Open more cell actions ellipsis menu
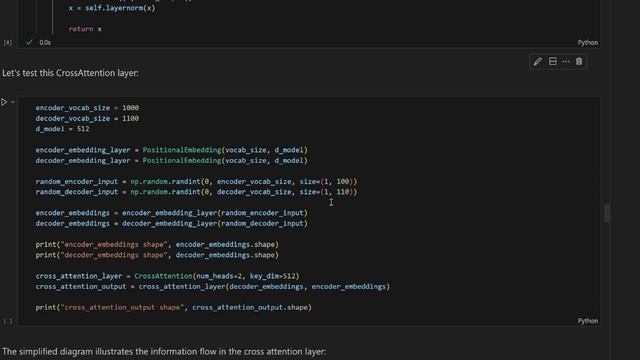Screen dimensions: 640x360 [x=566, y=62]
